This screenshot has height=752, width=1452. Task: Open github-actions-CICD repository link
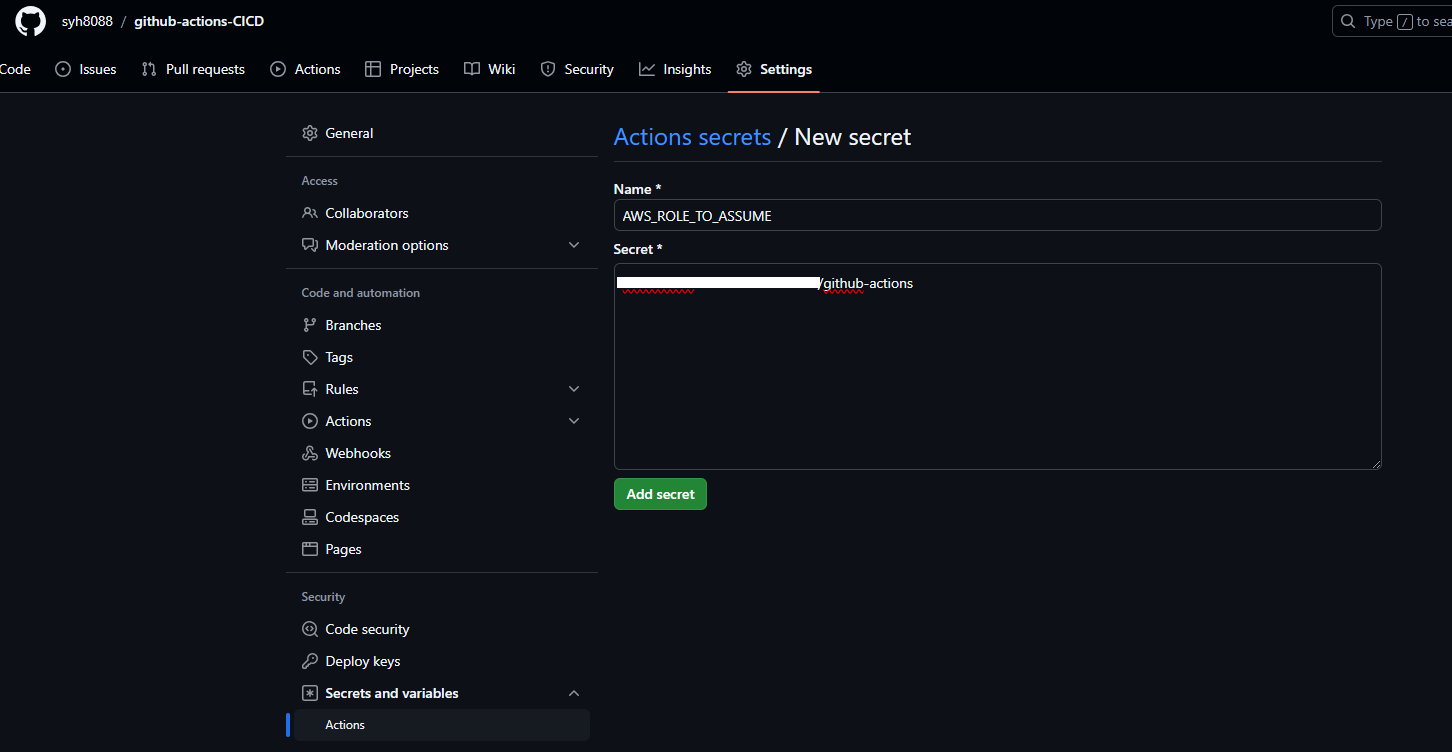199,21
